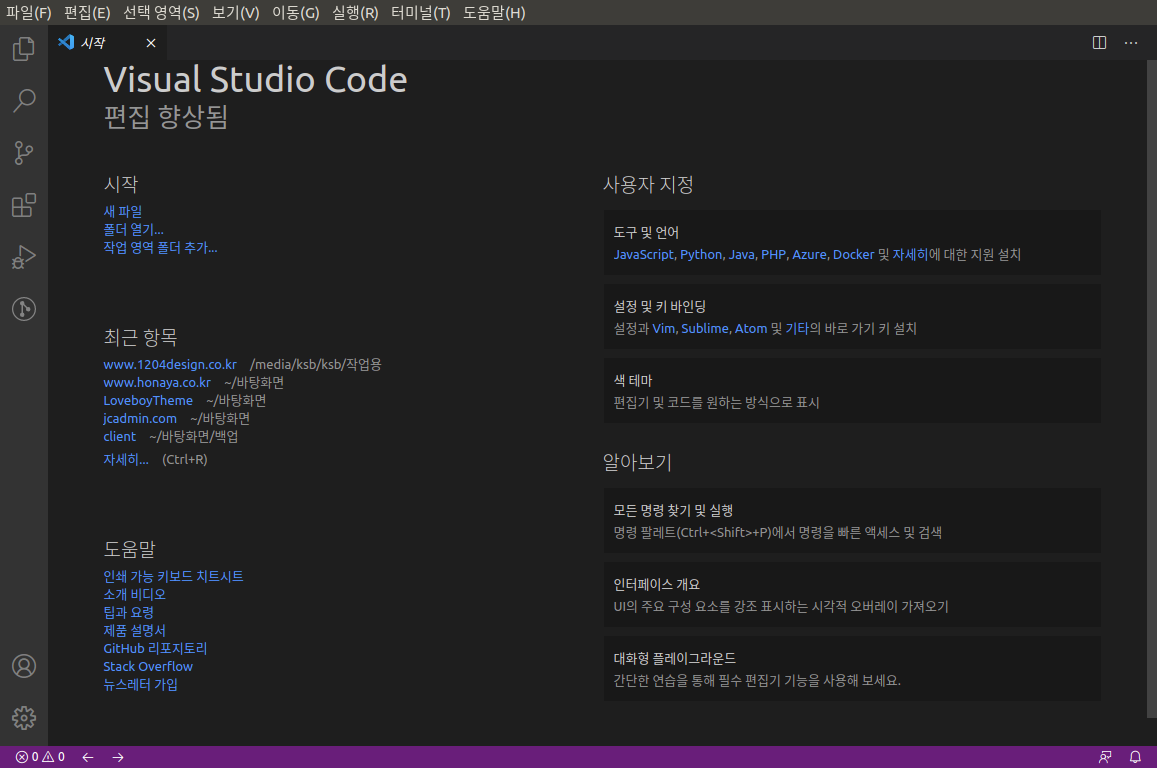The width and height of the screenshot is (1157, 768).
Task: Open the 소개 비디오 link
Action: (134, 595)
